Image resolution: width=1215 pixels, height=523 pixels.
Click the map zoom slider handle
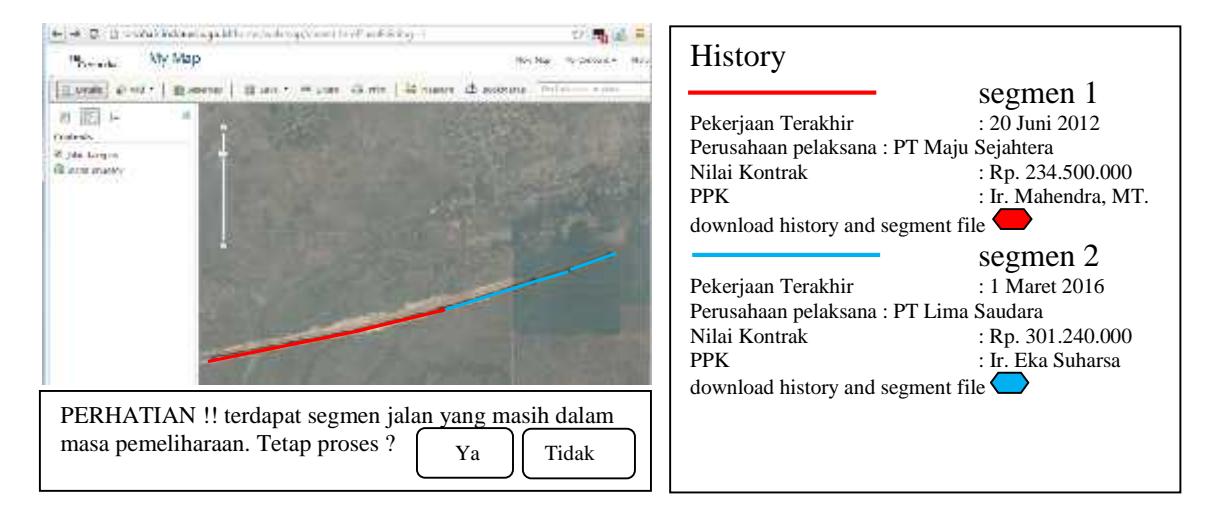223,154
